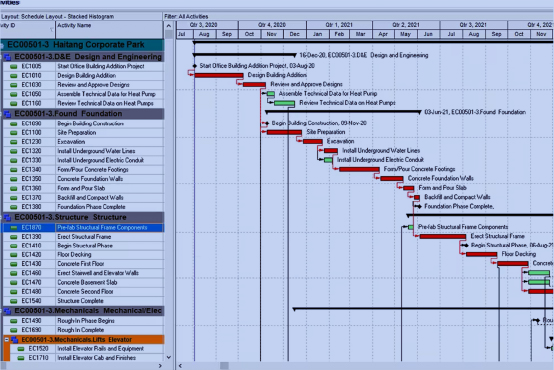
Task: Select the Haitang Corporate Park project band
Action: pyautogui.click(x=82, y=45)
